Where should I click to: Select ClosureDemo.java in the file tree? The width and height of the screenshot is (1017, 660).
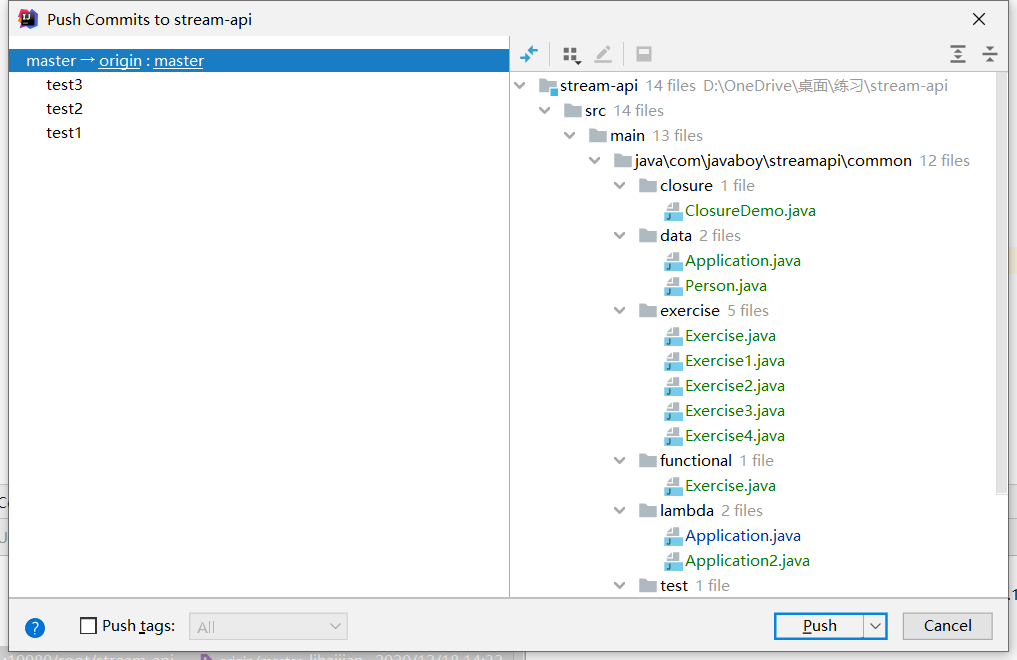(x=750, y=211)
